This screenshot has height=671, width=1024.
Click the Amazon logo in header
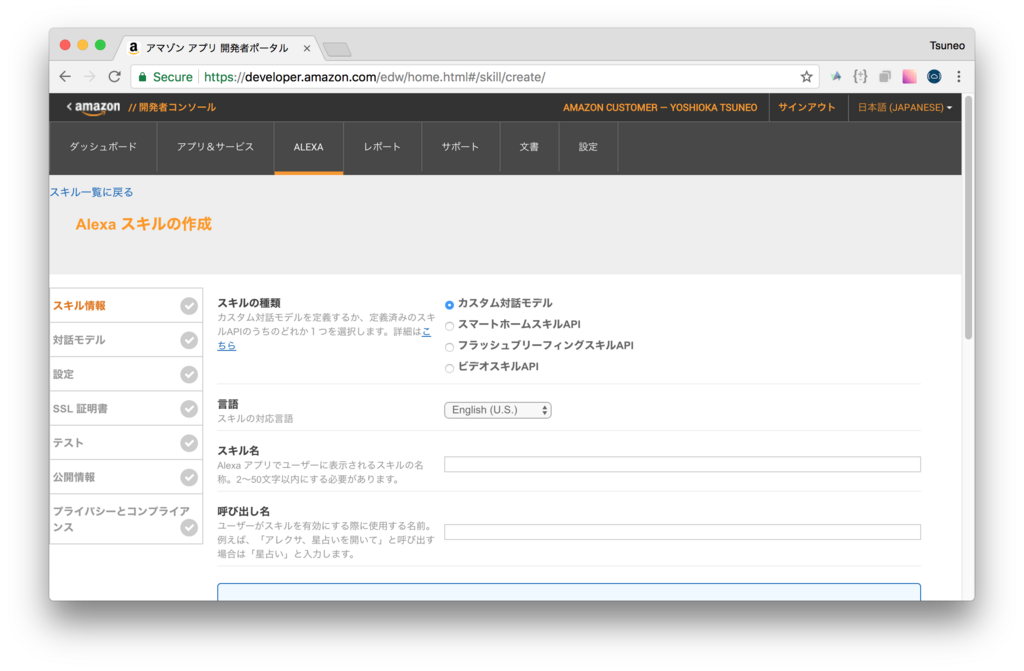(x=97, y=107)
